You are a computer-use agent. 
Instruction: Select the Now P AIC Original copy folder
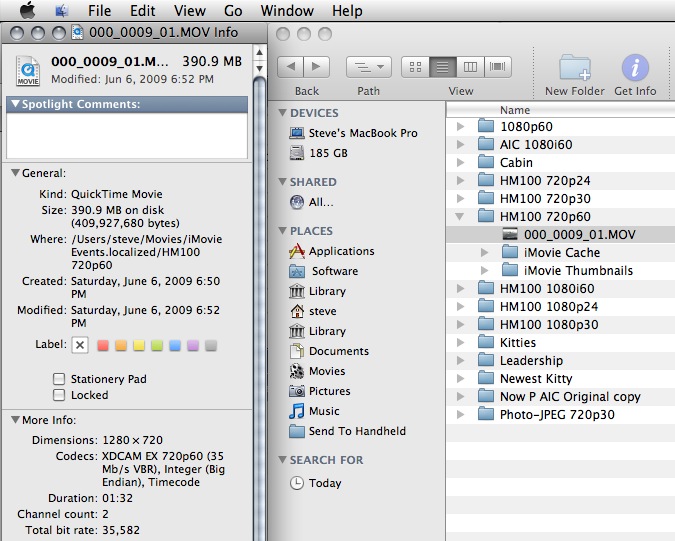(560, 396)
